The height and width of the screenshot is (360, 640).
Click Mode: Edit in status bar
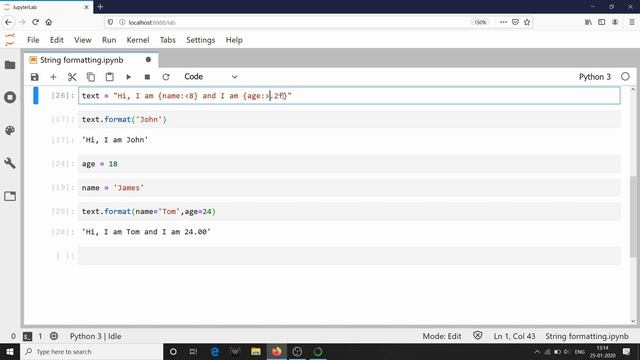pyautogui.click(x=442, y=336)
